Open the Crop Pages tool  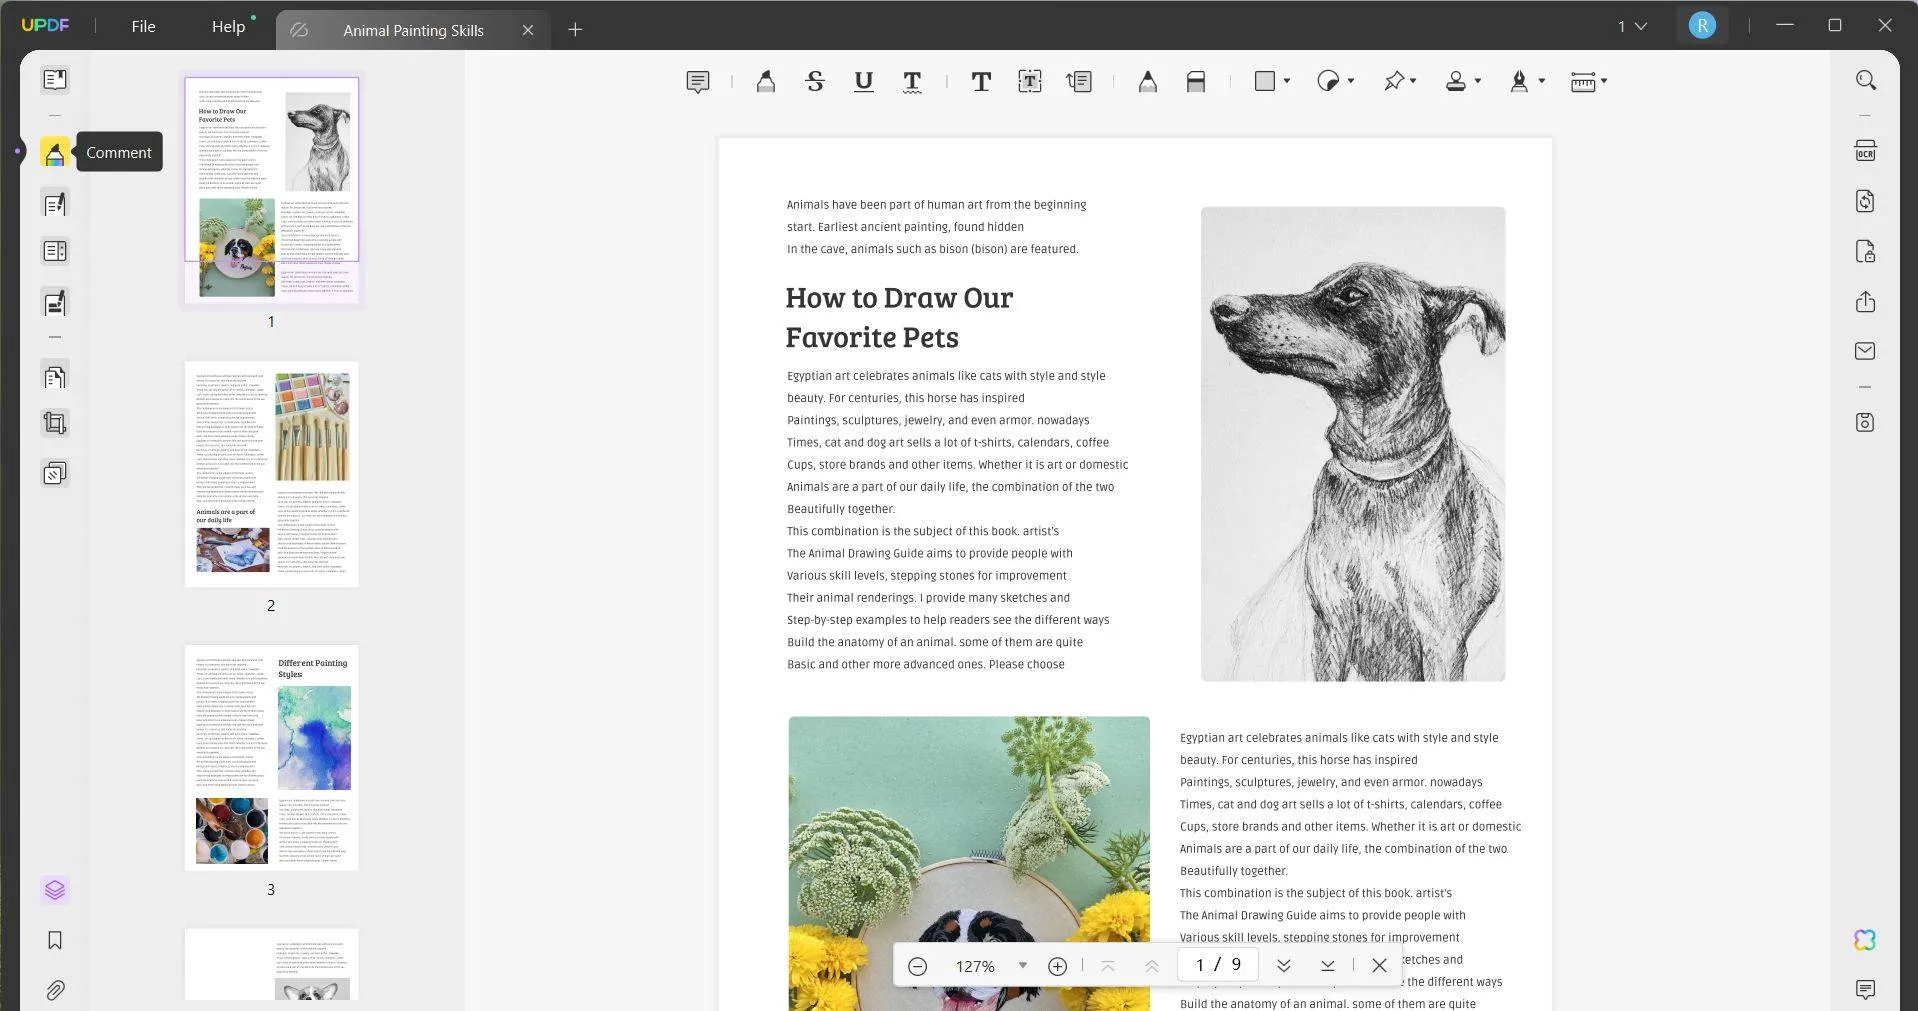click(55, 424)
